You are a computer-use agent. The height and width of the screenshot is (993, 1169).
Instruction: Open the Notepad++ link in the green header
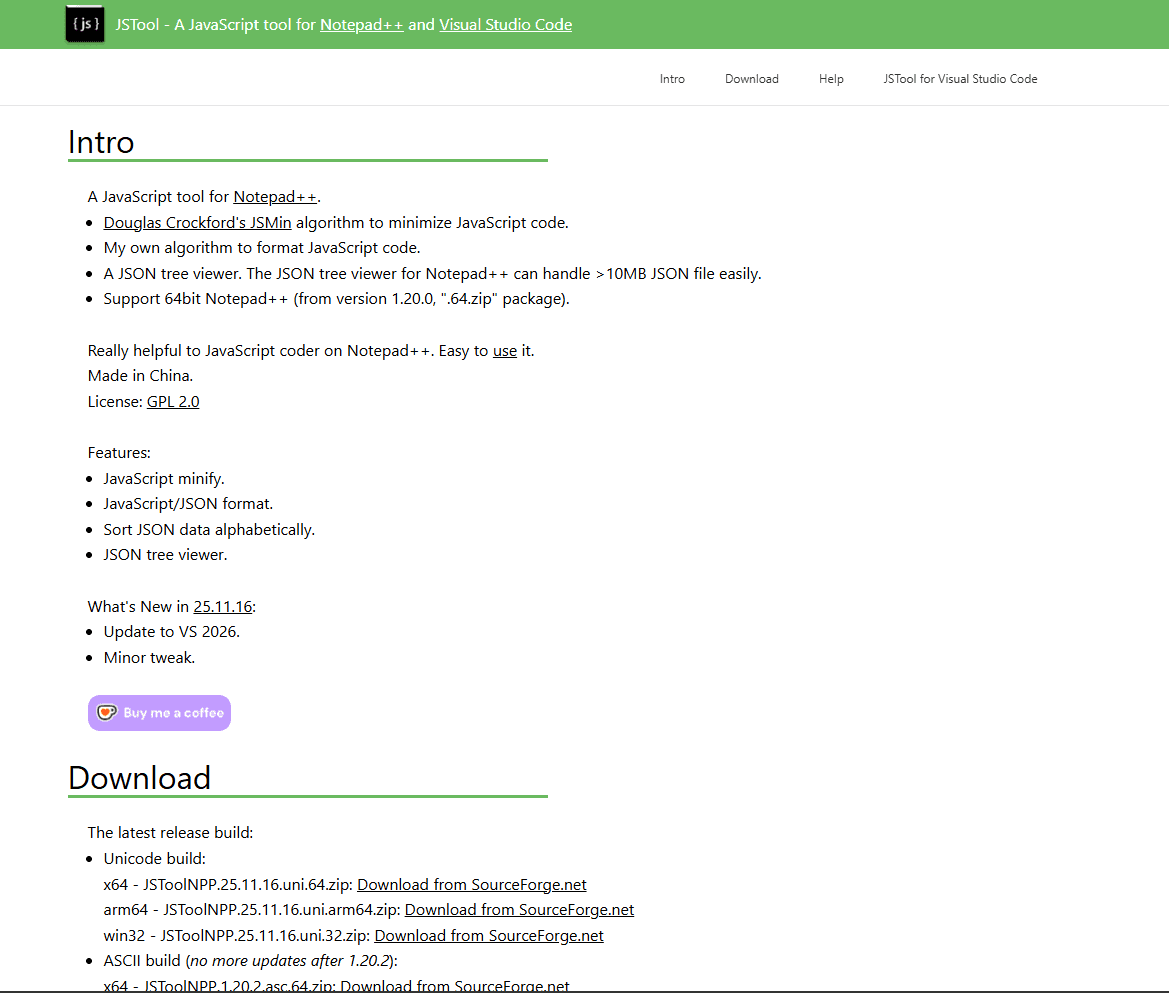[x=361, y=24]
